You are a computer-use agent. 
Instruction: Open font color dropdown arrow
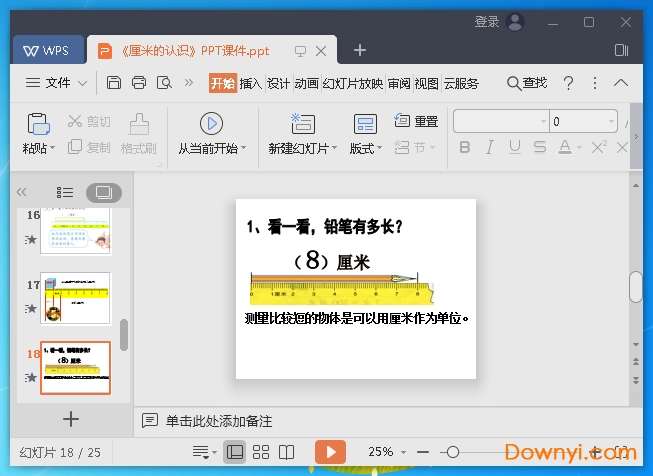579,147
